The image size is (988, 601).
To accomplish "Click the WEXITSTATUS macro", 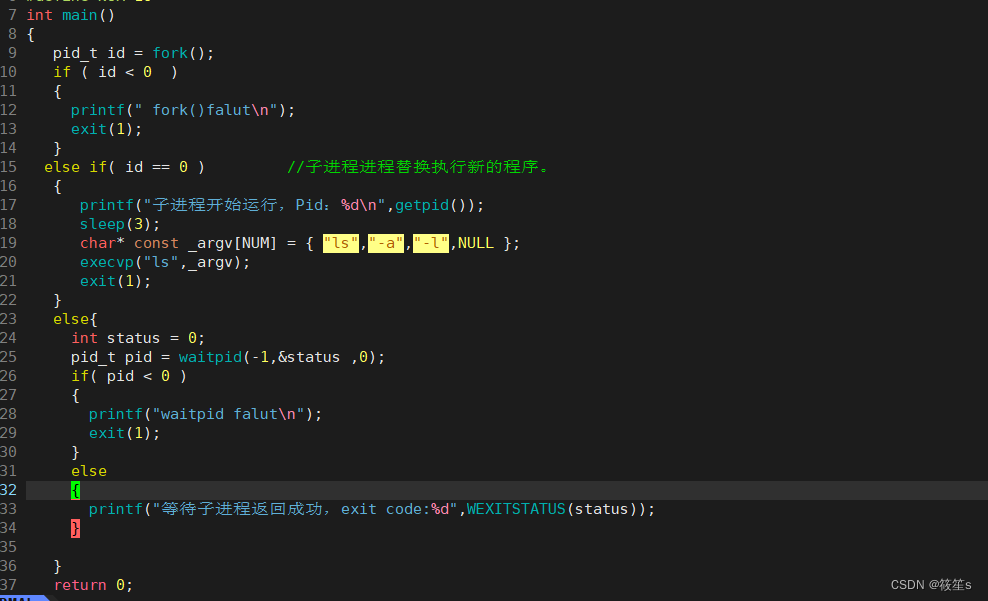I will [516, 509].
